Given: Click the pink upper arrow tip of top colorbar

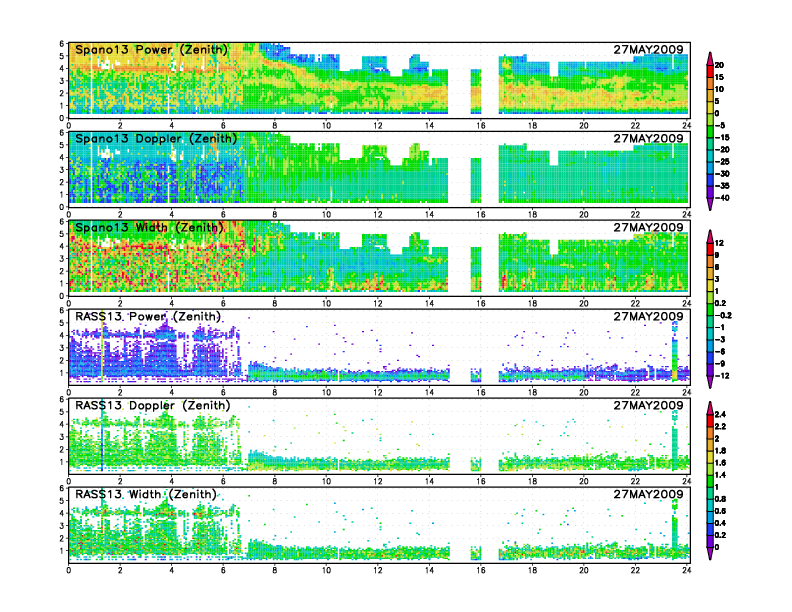Looking at the screenshot, I should coord(710,58).
